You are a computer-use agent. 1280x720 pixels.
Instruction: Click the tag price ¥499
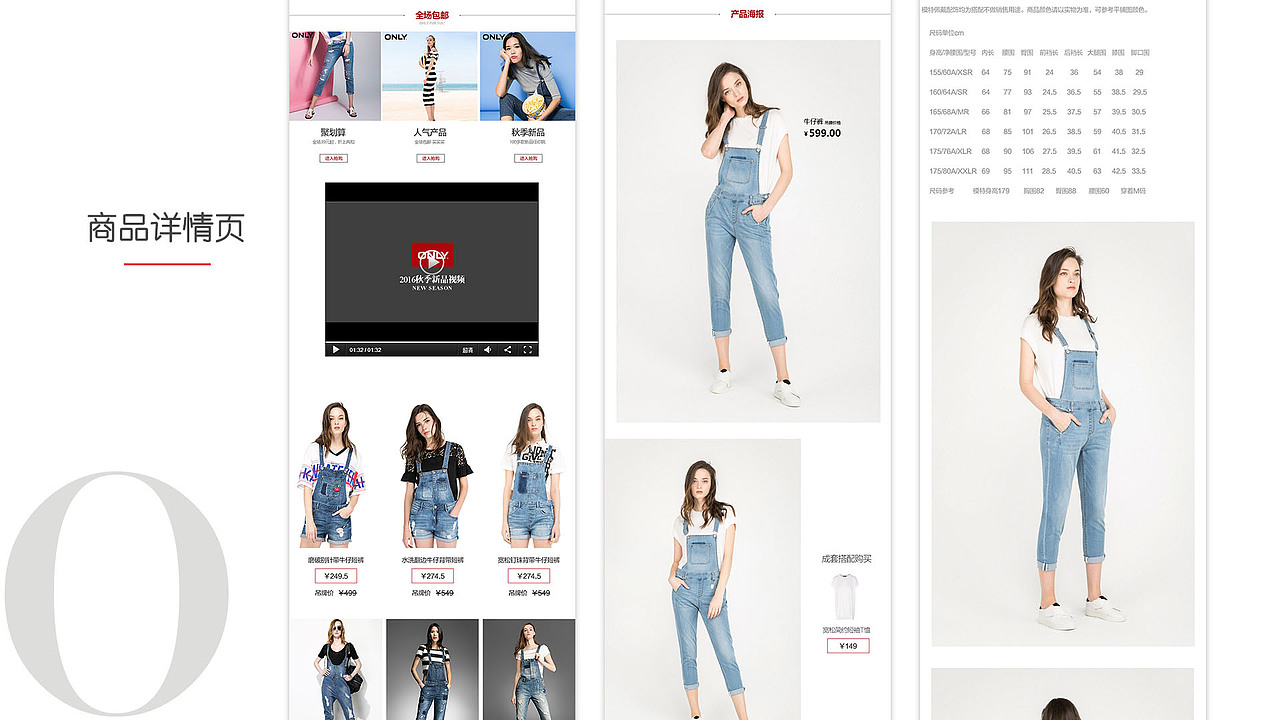click(348, 593)
